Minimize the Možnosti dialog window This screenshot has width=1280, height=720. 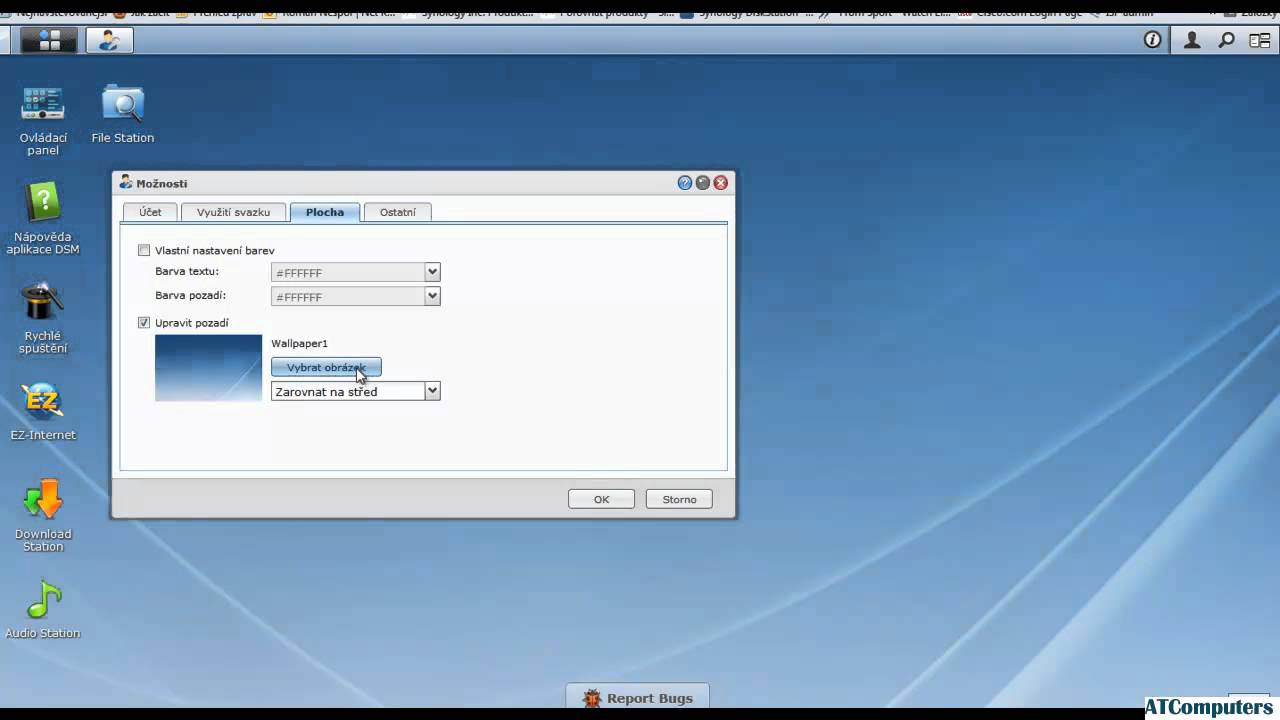703,183
